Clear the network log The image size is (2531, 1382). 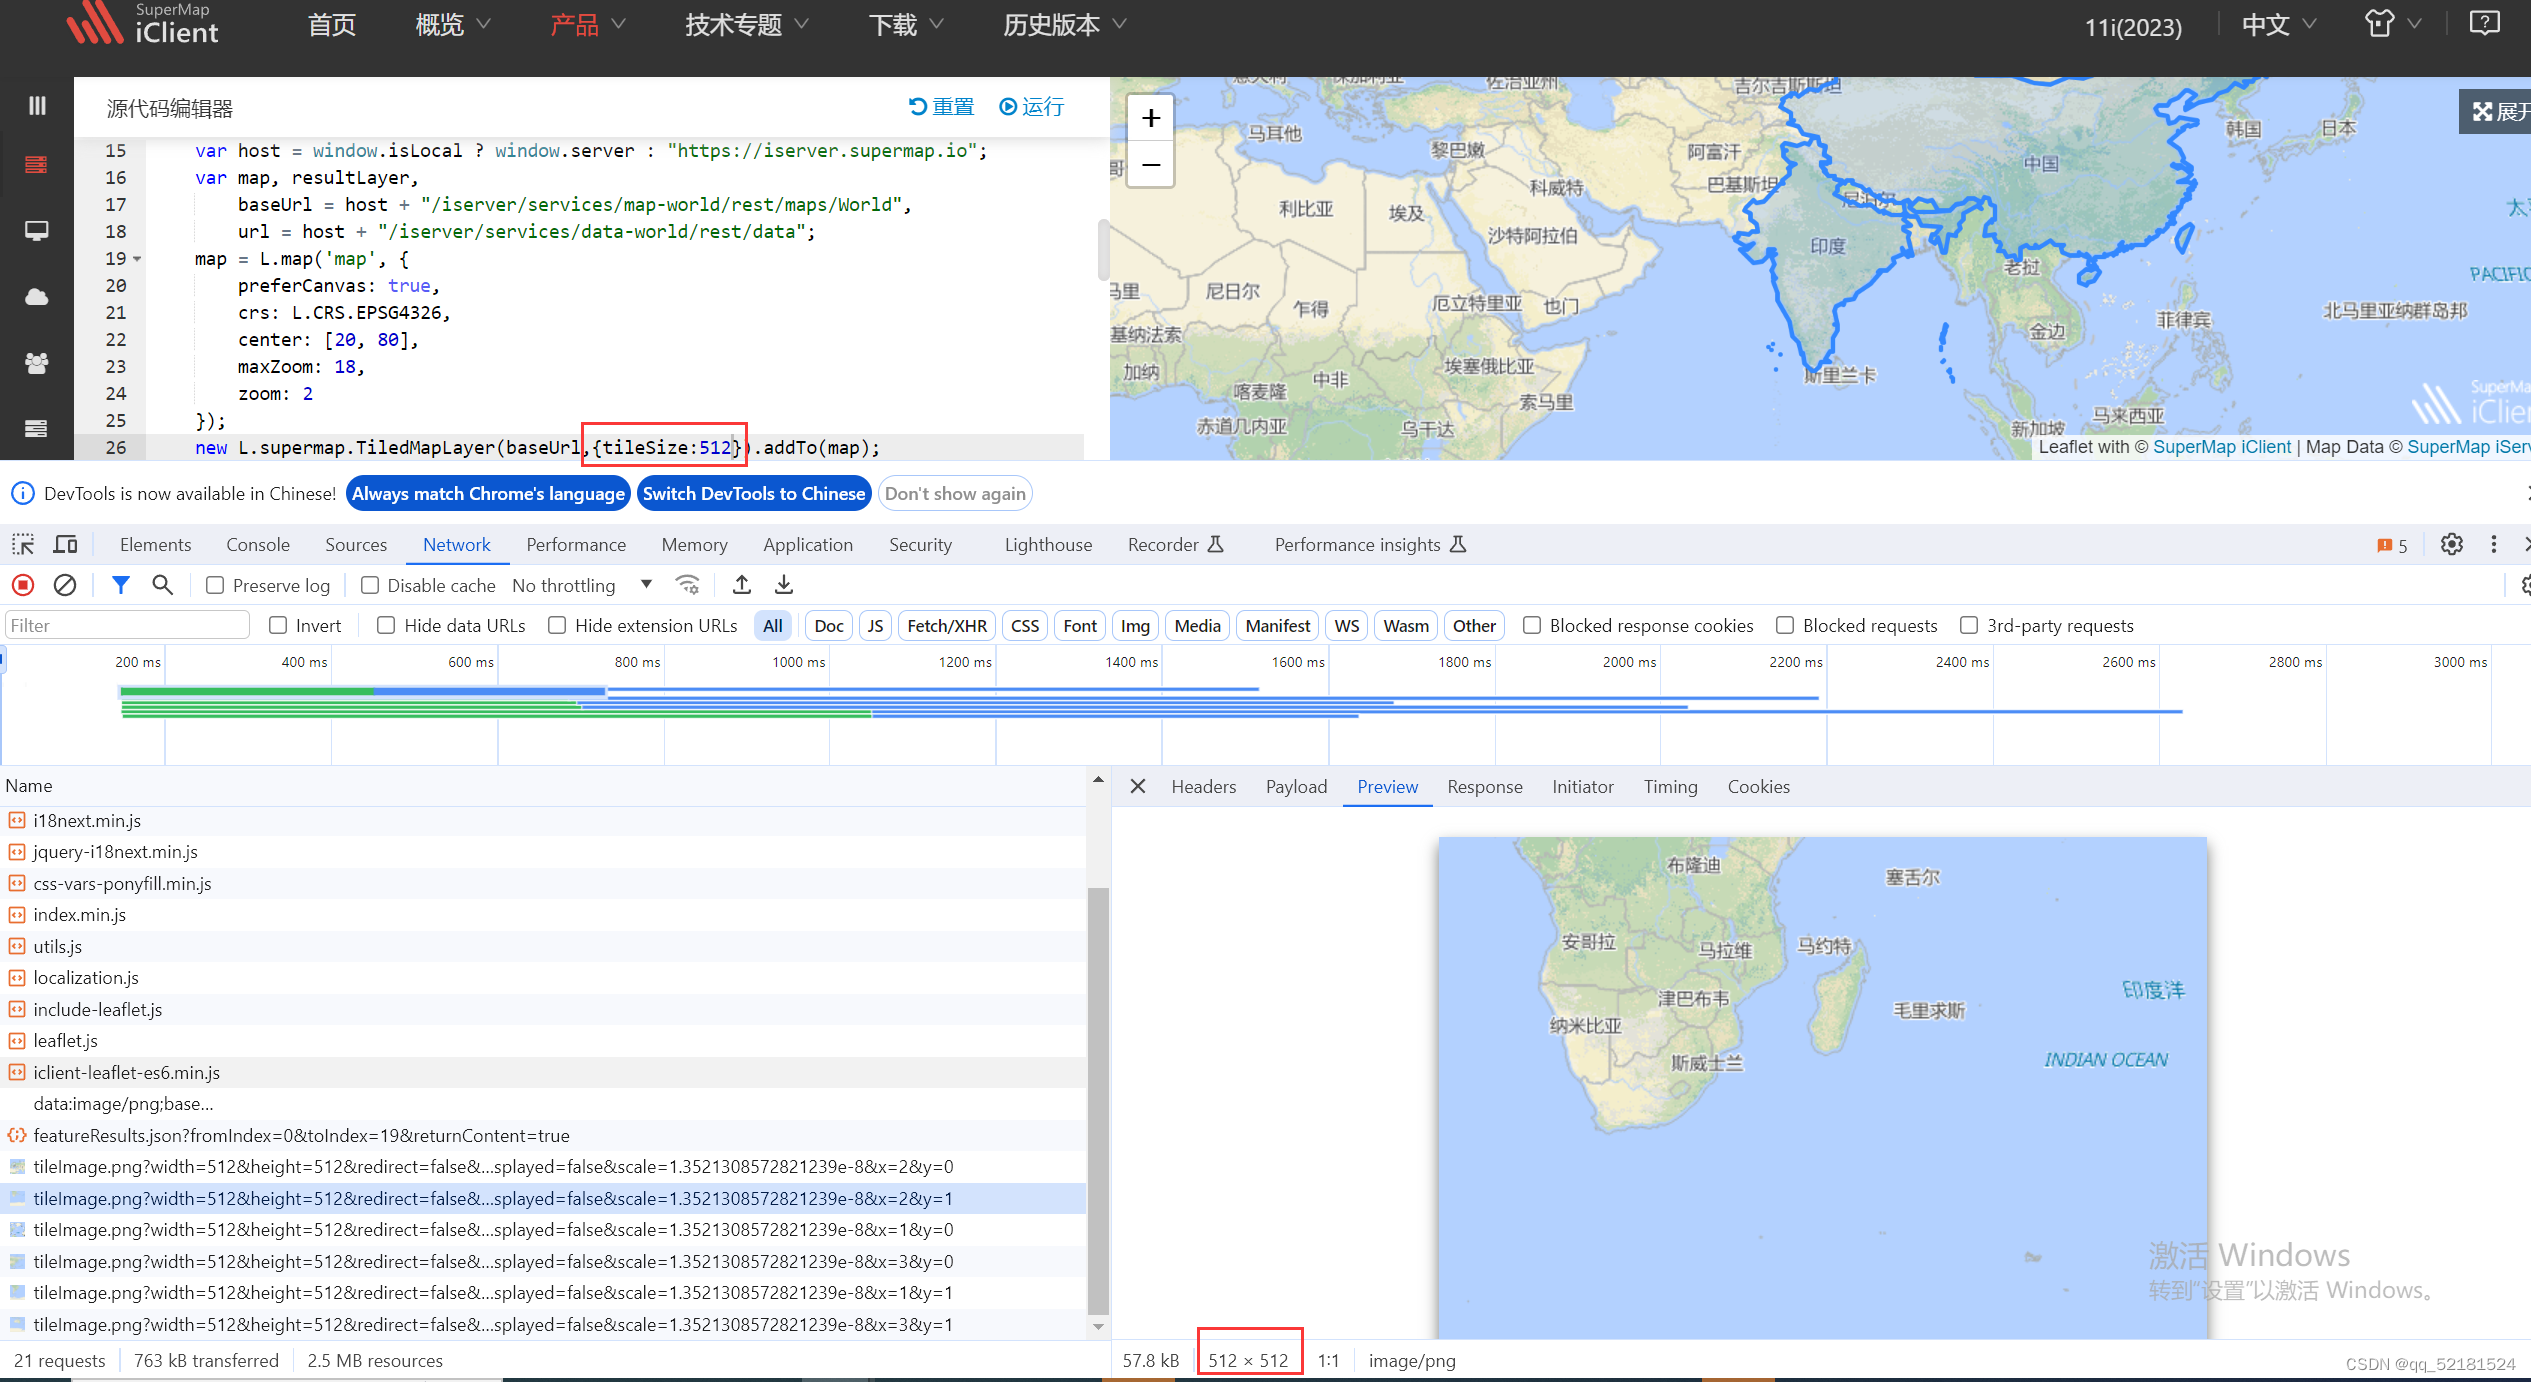point(65,585)
